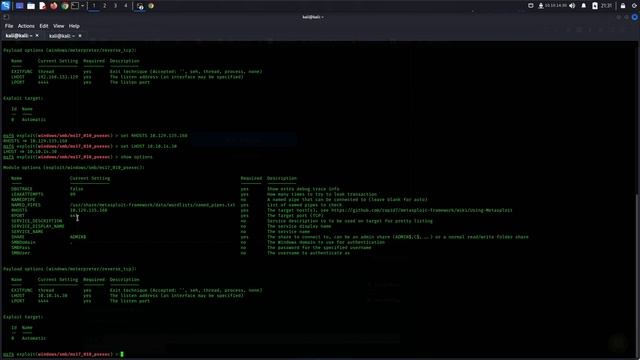640x360 pixels.
Task: Click the round yellow taskbar app icon
Action: click(x=151, y=6)
